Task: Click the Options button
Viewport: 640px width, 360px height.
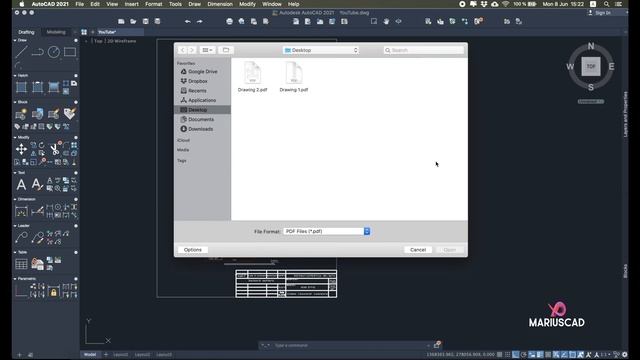Action: (193, 250)
